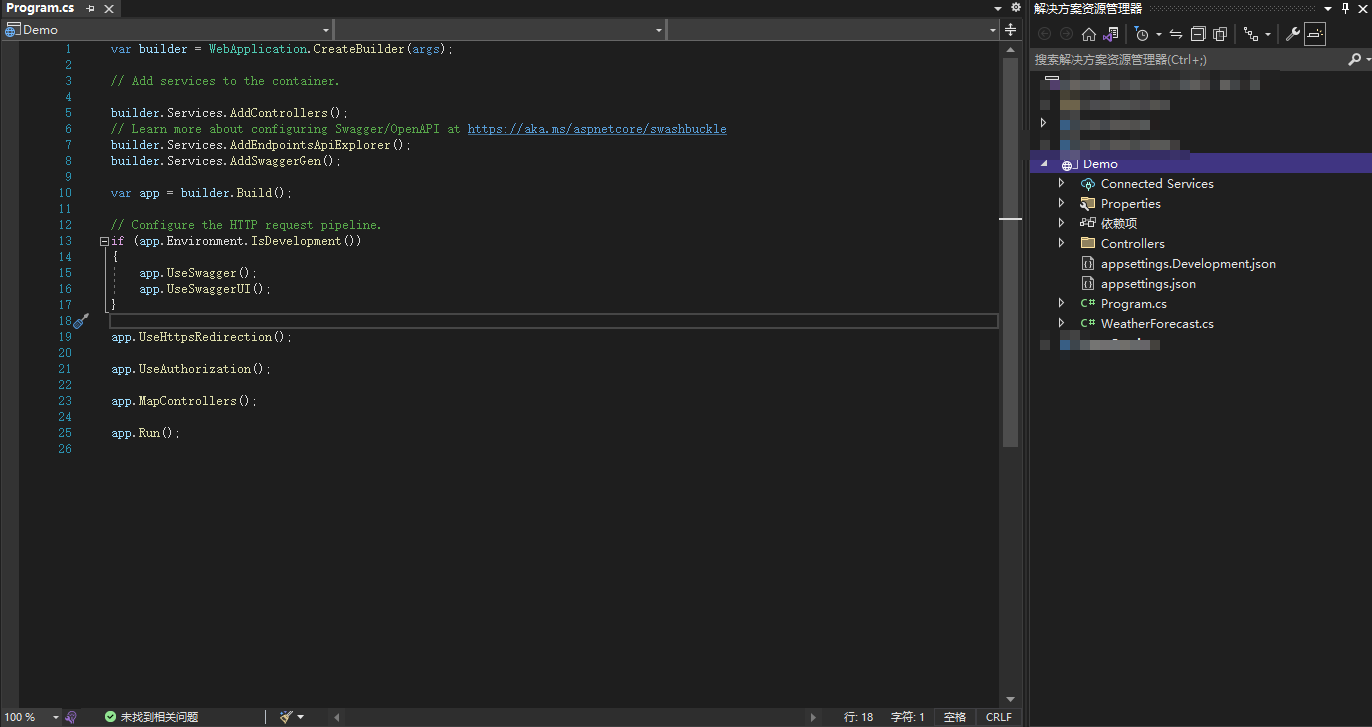Expand the WeatherForecast.cs tree node
The height and width of the screenshot is (727, 1372).
pos(1062,323)
